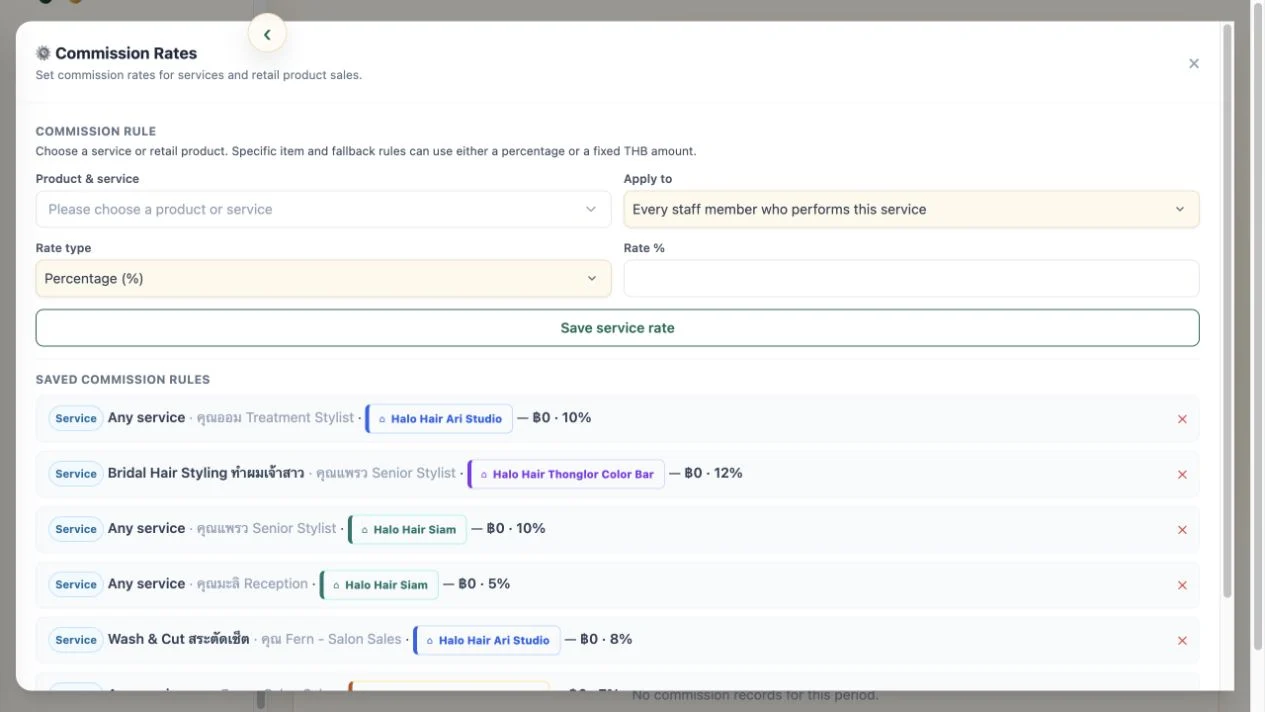Click the Halo Hair Ari Studio tag in Wash & Cut row
1265x712 pixels.
(x=487, y=640)
